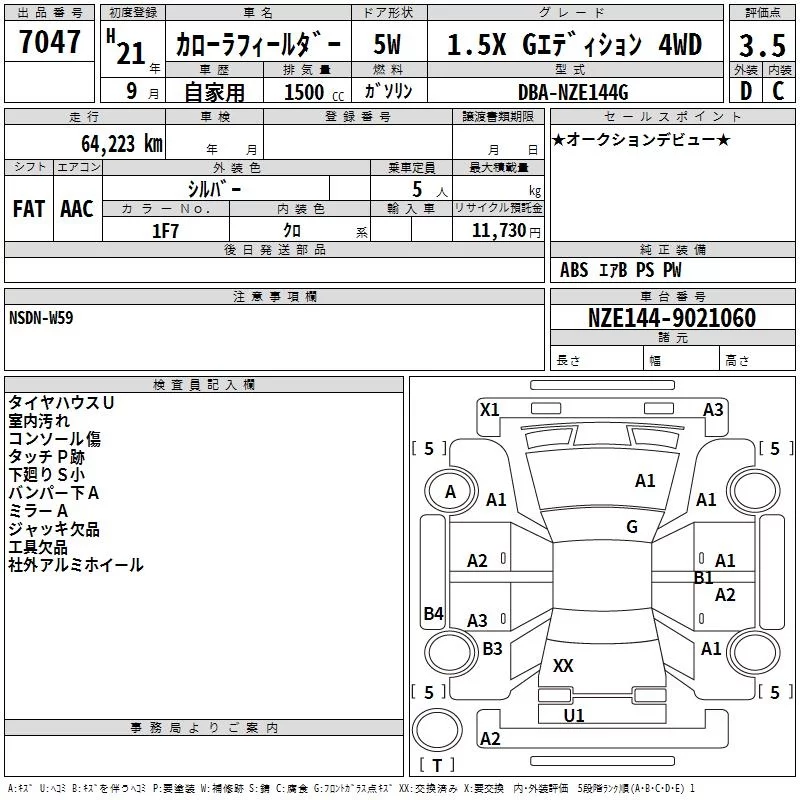
Task: Select the 乗車定員 label
Action: 411,167
